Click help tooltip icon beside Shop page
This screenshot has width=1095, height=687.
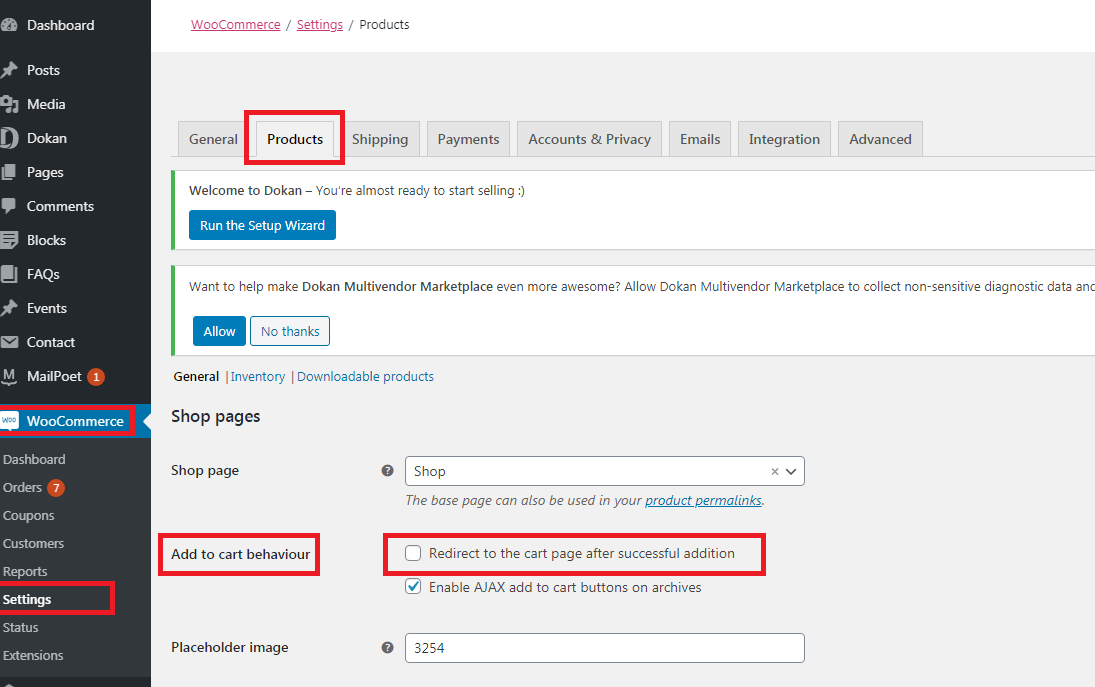388,471
